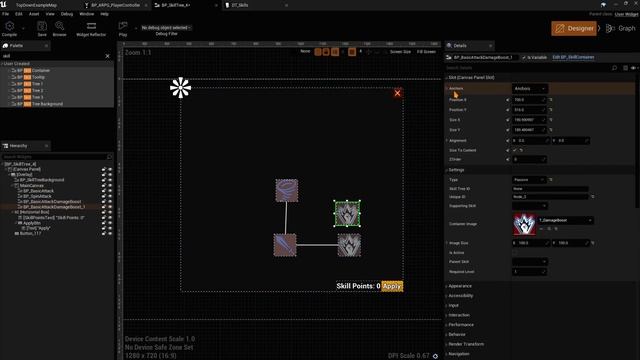Switch to the TopDownExampleMap tab
The height and width of the screenshot is (360, 640).
[x=36, y=5]
